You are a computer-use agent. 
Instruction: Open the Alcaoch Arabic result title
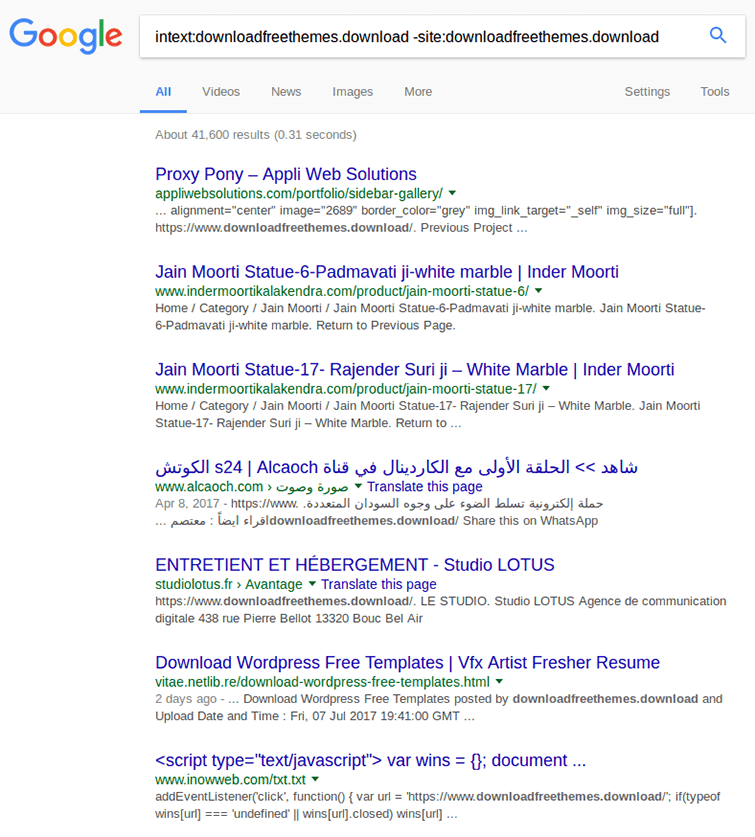pyautogui.click(x=396, y=467)
